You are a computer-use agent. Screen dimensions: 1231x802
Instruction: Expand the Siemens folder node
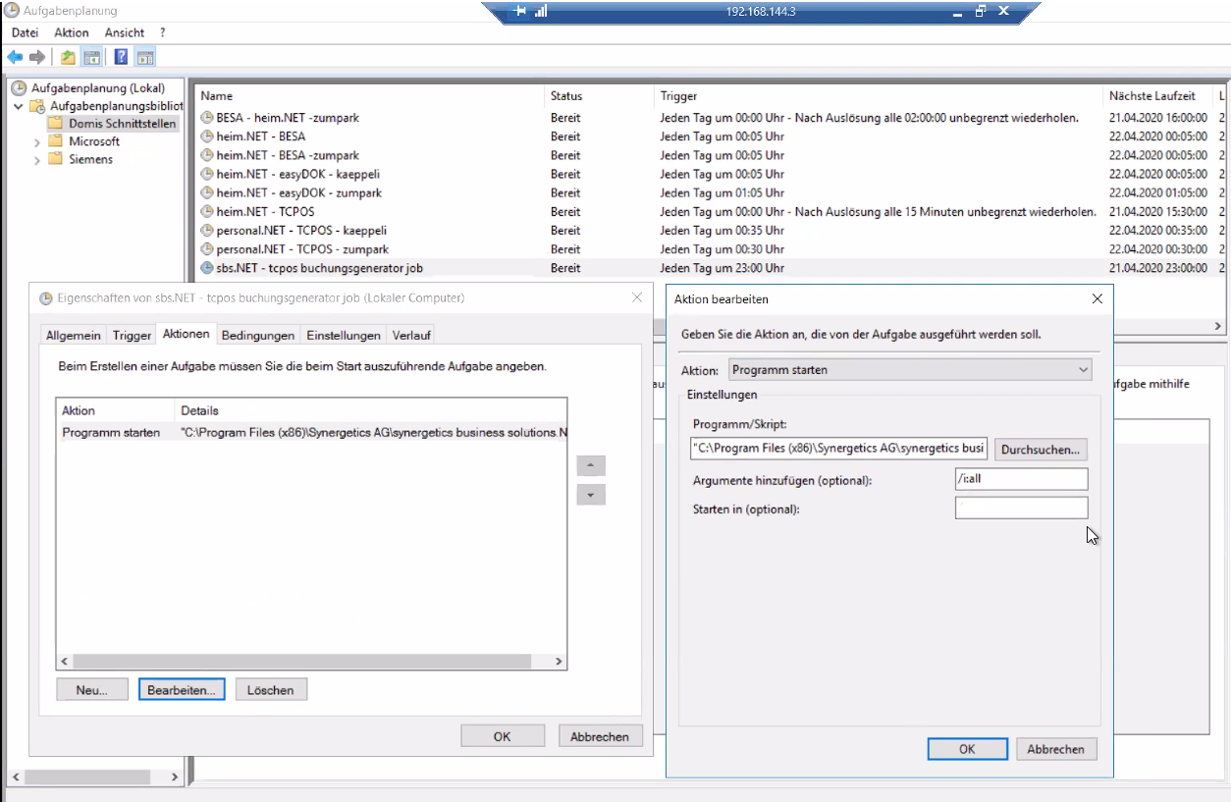(x=37, y=160)
